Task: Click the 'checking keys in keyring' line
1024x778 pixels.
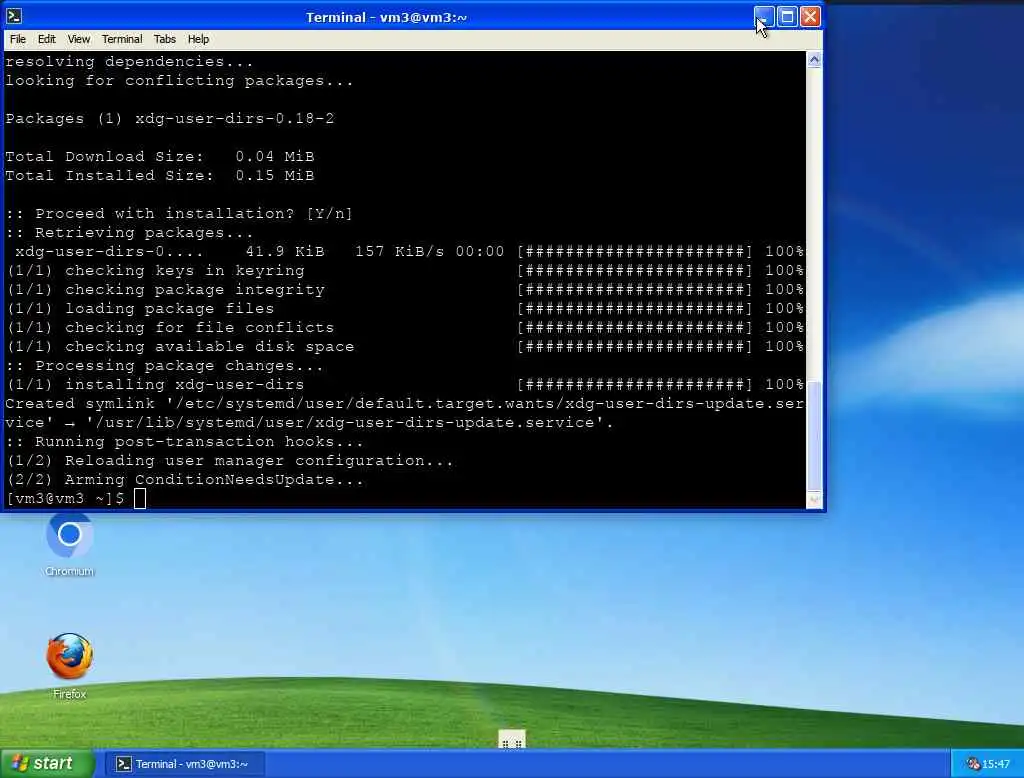Action: (405, 270)
